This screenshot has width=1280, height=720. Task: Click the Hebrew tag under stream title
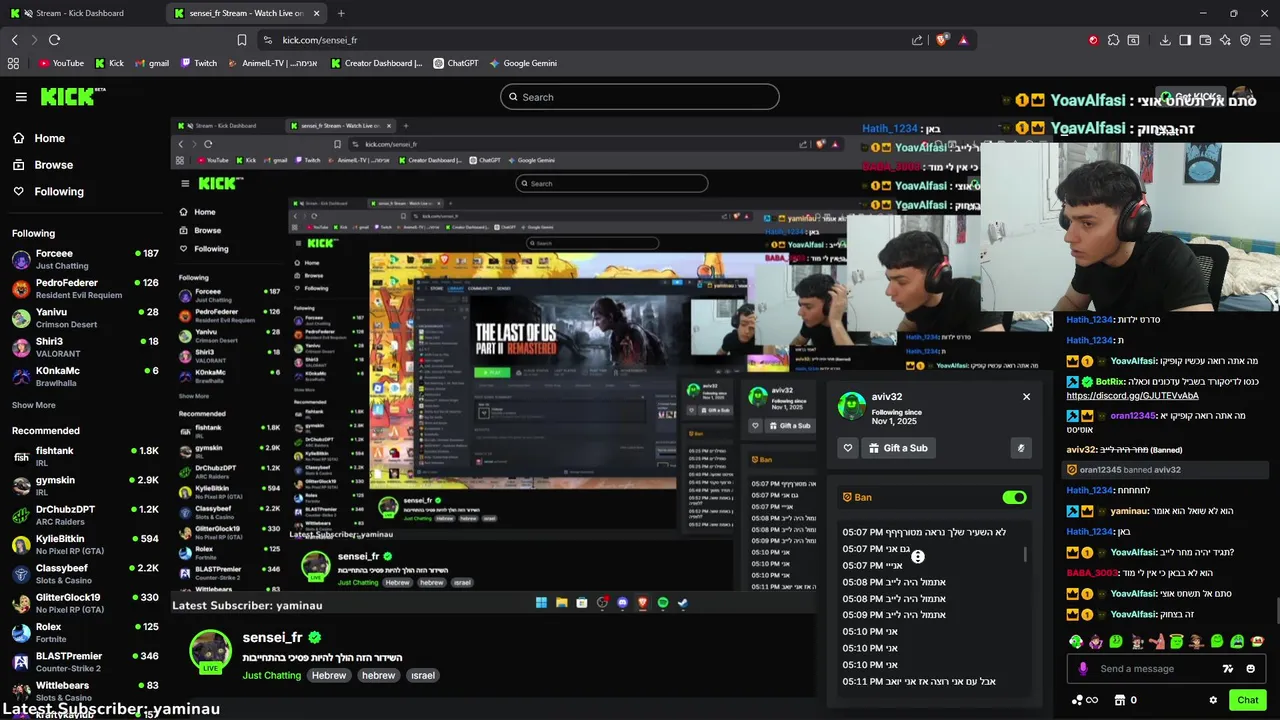(328, 675)
